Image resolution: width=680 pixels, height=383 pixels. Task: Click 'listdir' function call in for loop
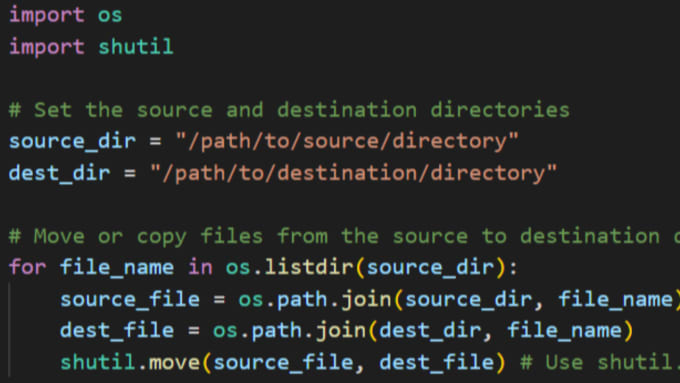pos(309,267)
